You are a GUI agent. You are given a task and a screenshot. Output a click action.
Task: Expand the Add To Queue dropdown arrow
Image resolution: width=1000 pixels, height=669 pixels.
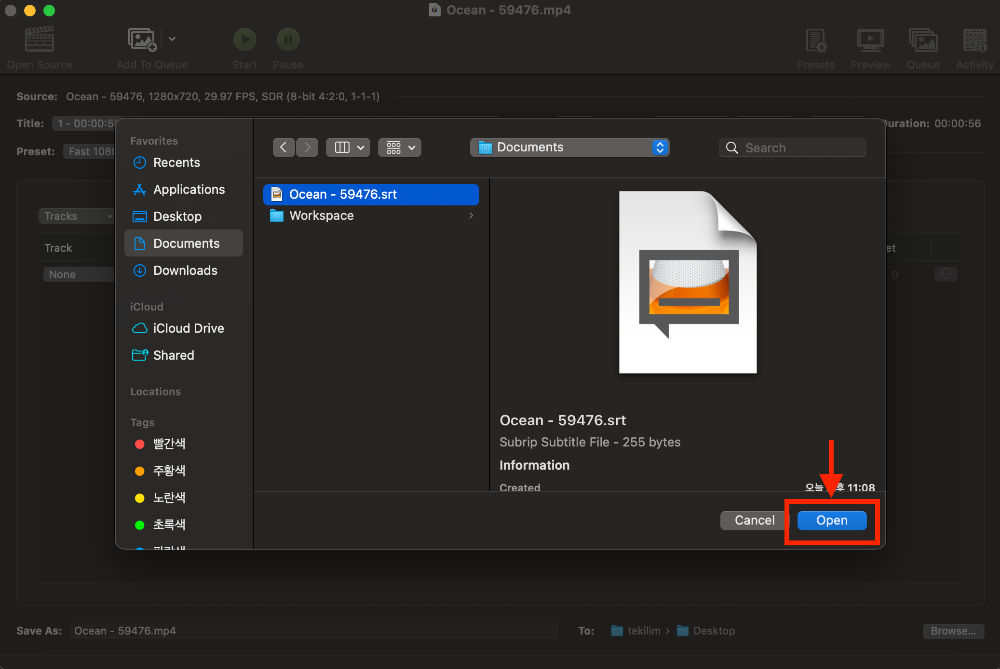tap(172, 39)
